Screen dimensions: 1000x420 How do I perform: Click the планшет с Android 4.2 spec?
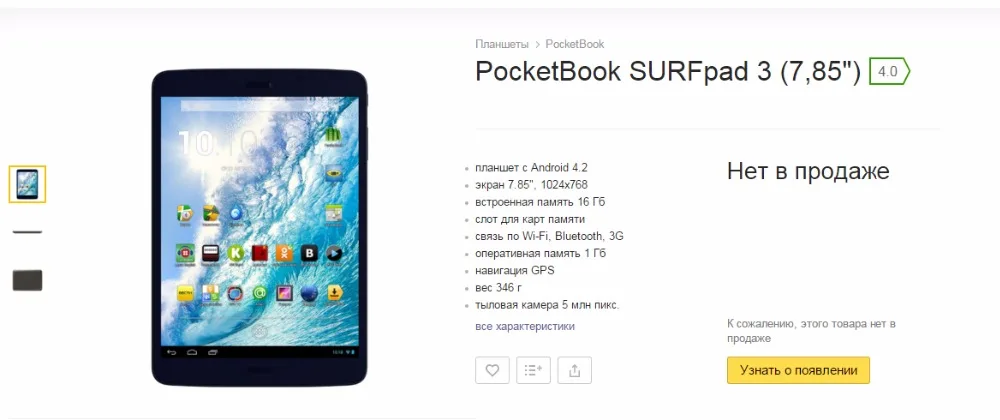tap(531, 168)
